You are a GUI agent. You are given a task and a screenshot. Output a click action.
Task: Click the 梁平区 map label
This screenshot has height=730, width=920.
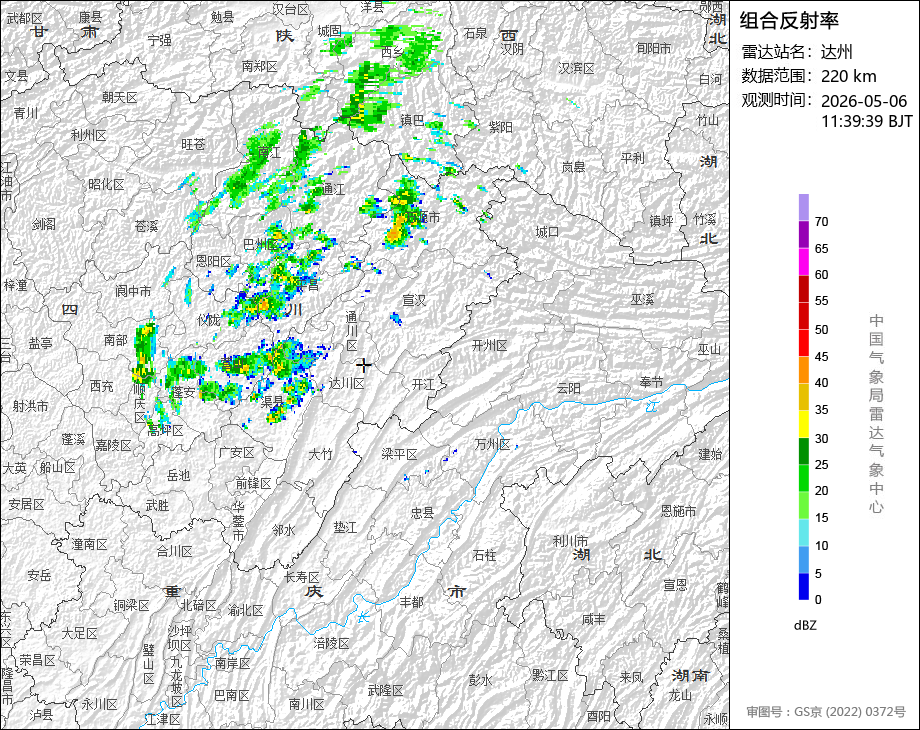pyautogui.click(x=399, y=454)
